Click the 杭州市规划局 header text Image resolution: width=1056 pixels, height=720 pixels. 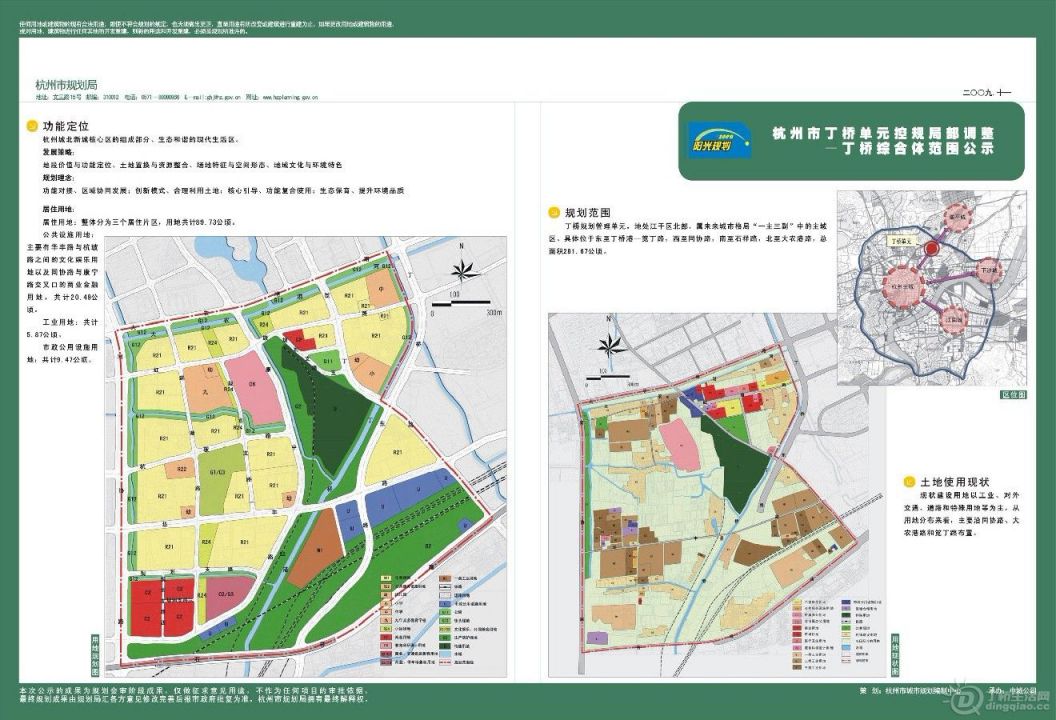[66, 86]
